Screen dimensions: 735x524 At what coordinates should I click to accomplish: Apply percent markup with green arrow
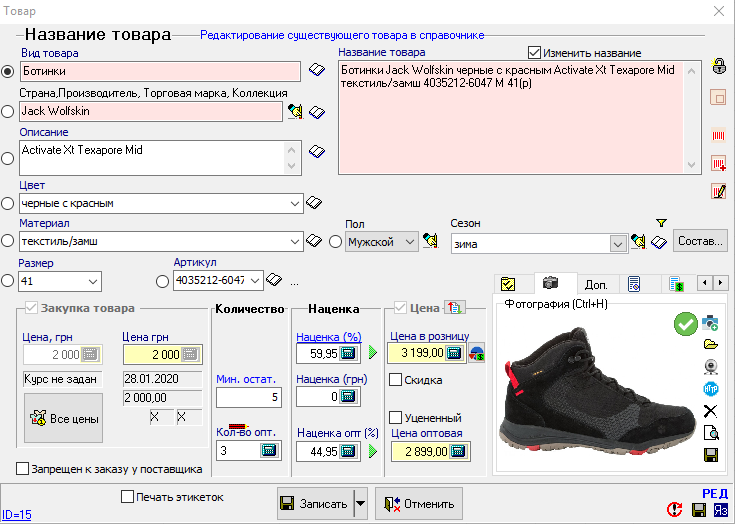373,352
